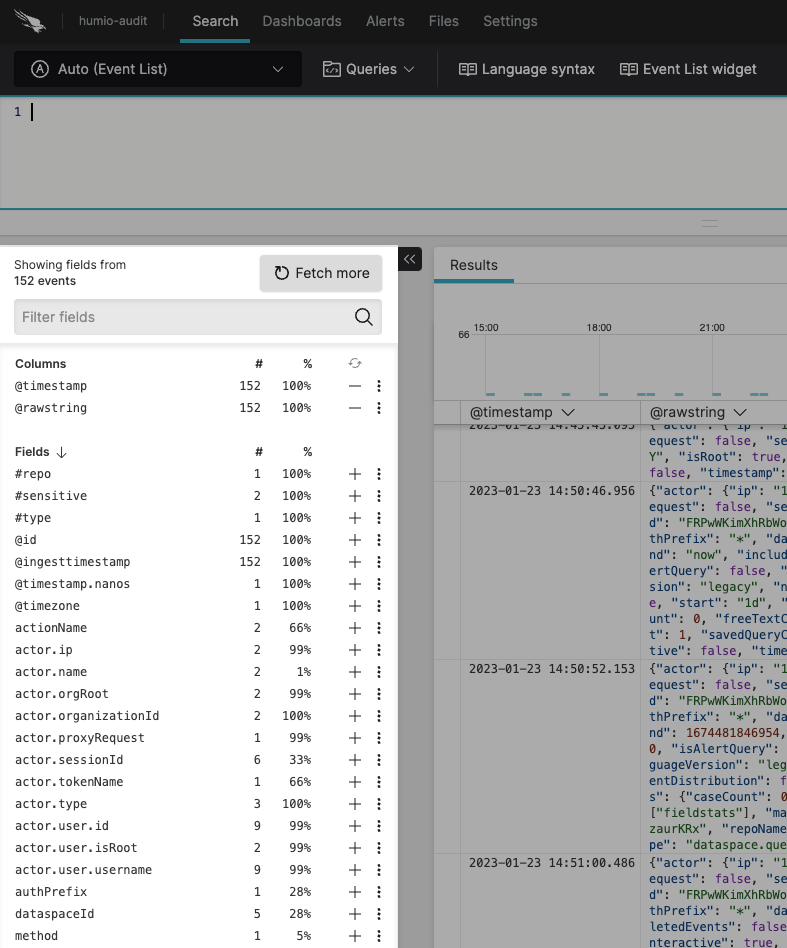Click the Falcon logo in header
This screenshot has width=787, height=948.
[x=32, y=21]
